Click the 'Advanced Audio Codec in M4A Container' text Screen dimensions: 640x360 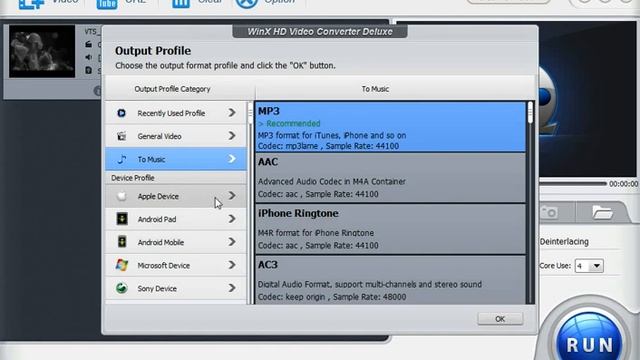[332, 182]
